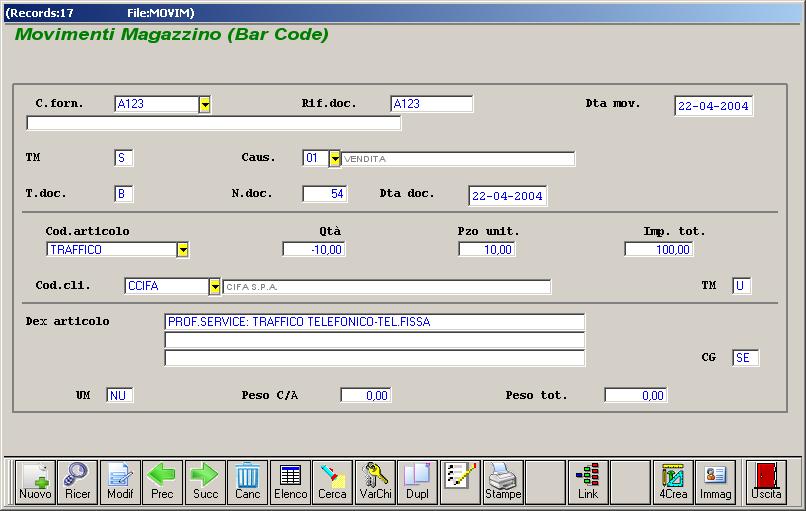The width and height of the screenshot is (806, 511).
Task: Open the Ricer search magnifier icon
Action: [x=78, y=482]
